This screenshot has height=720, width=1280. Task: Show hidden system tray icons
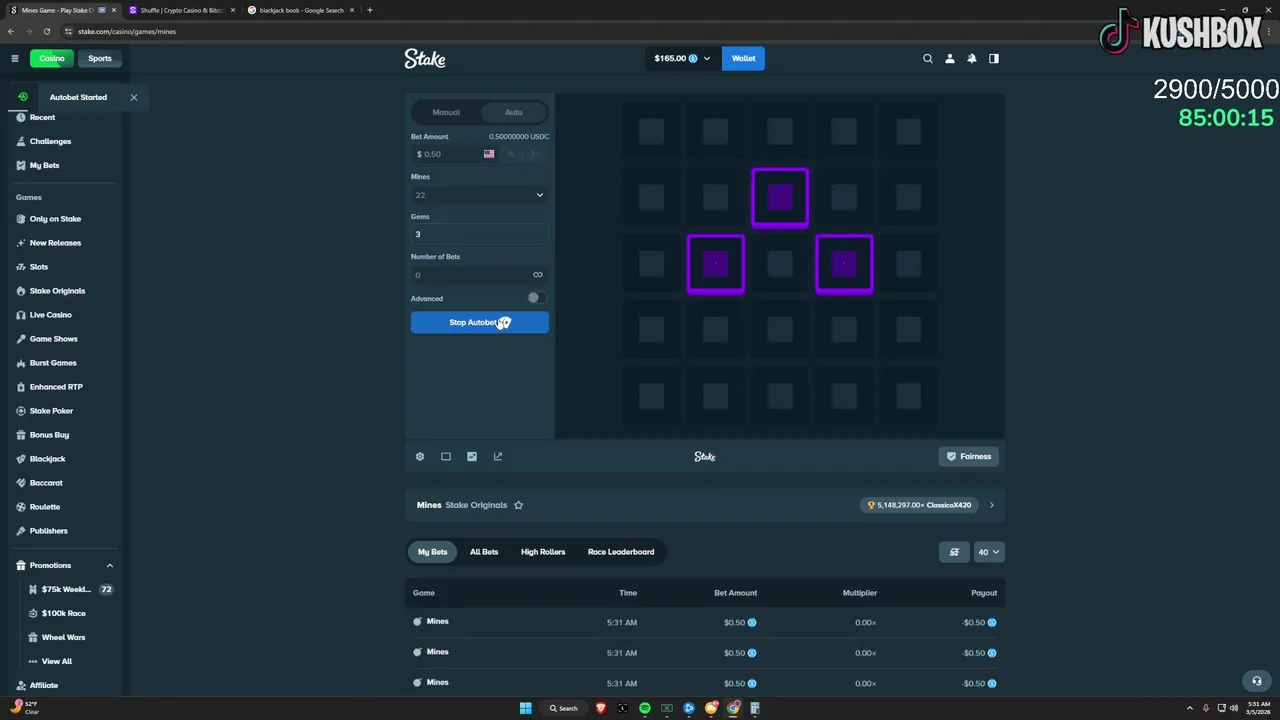[x=1192, y=708]
